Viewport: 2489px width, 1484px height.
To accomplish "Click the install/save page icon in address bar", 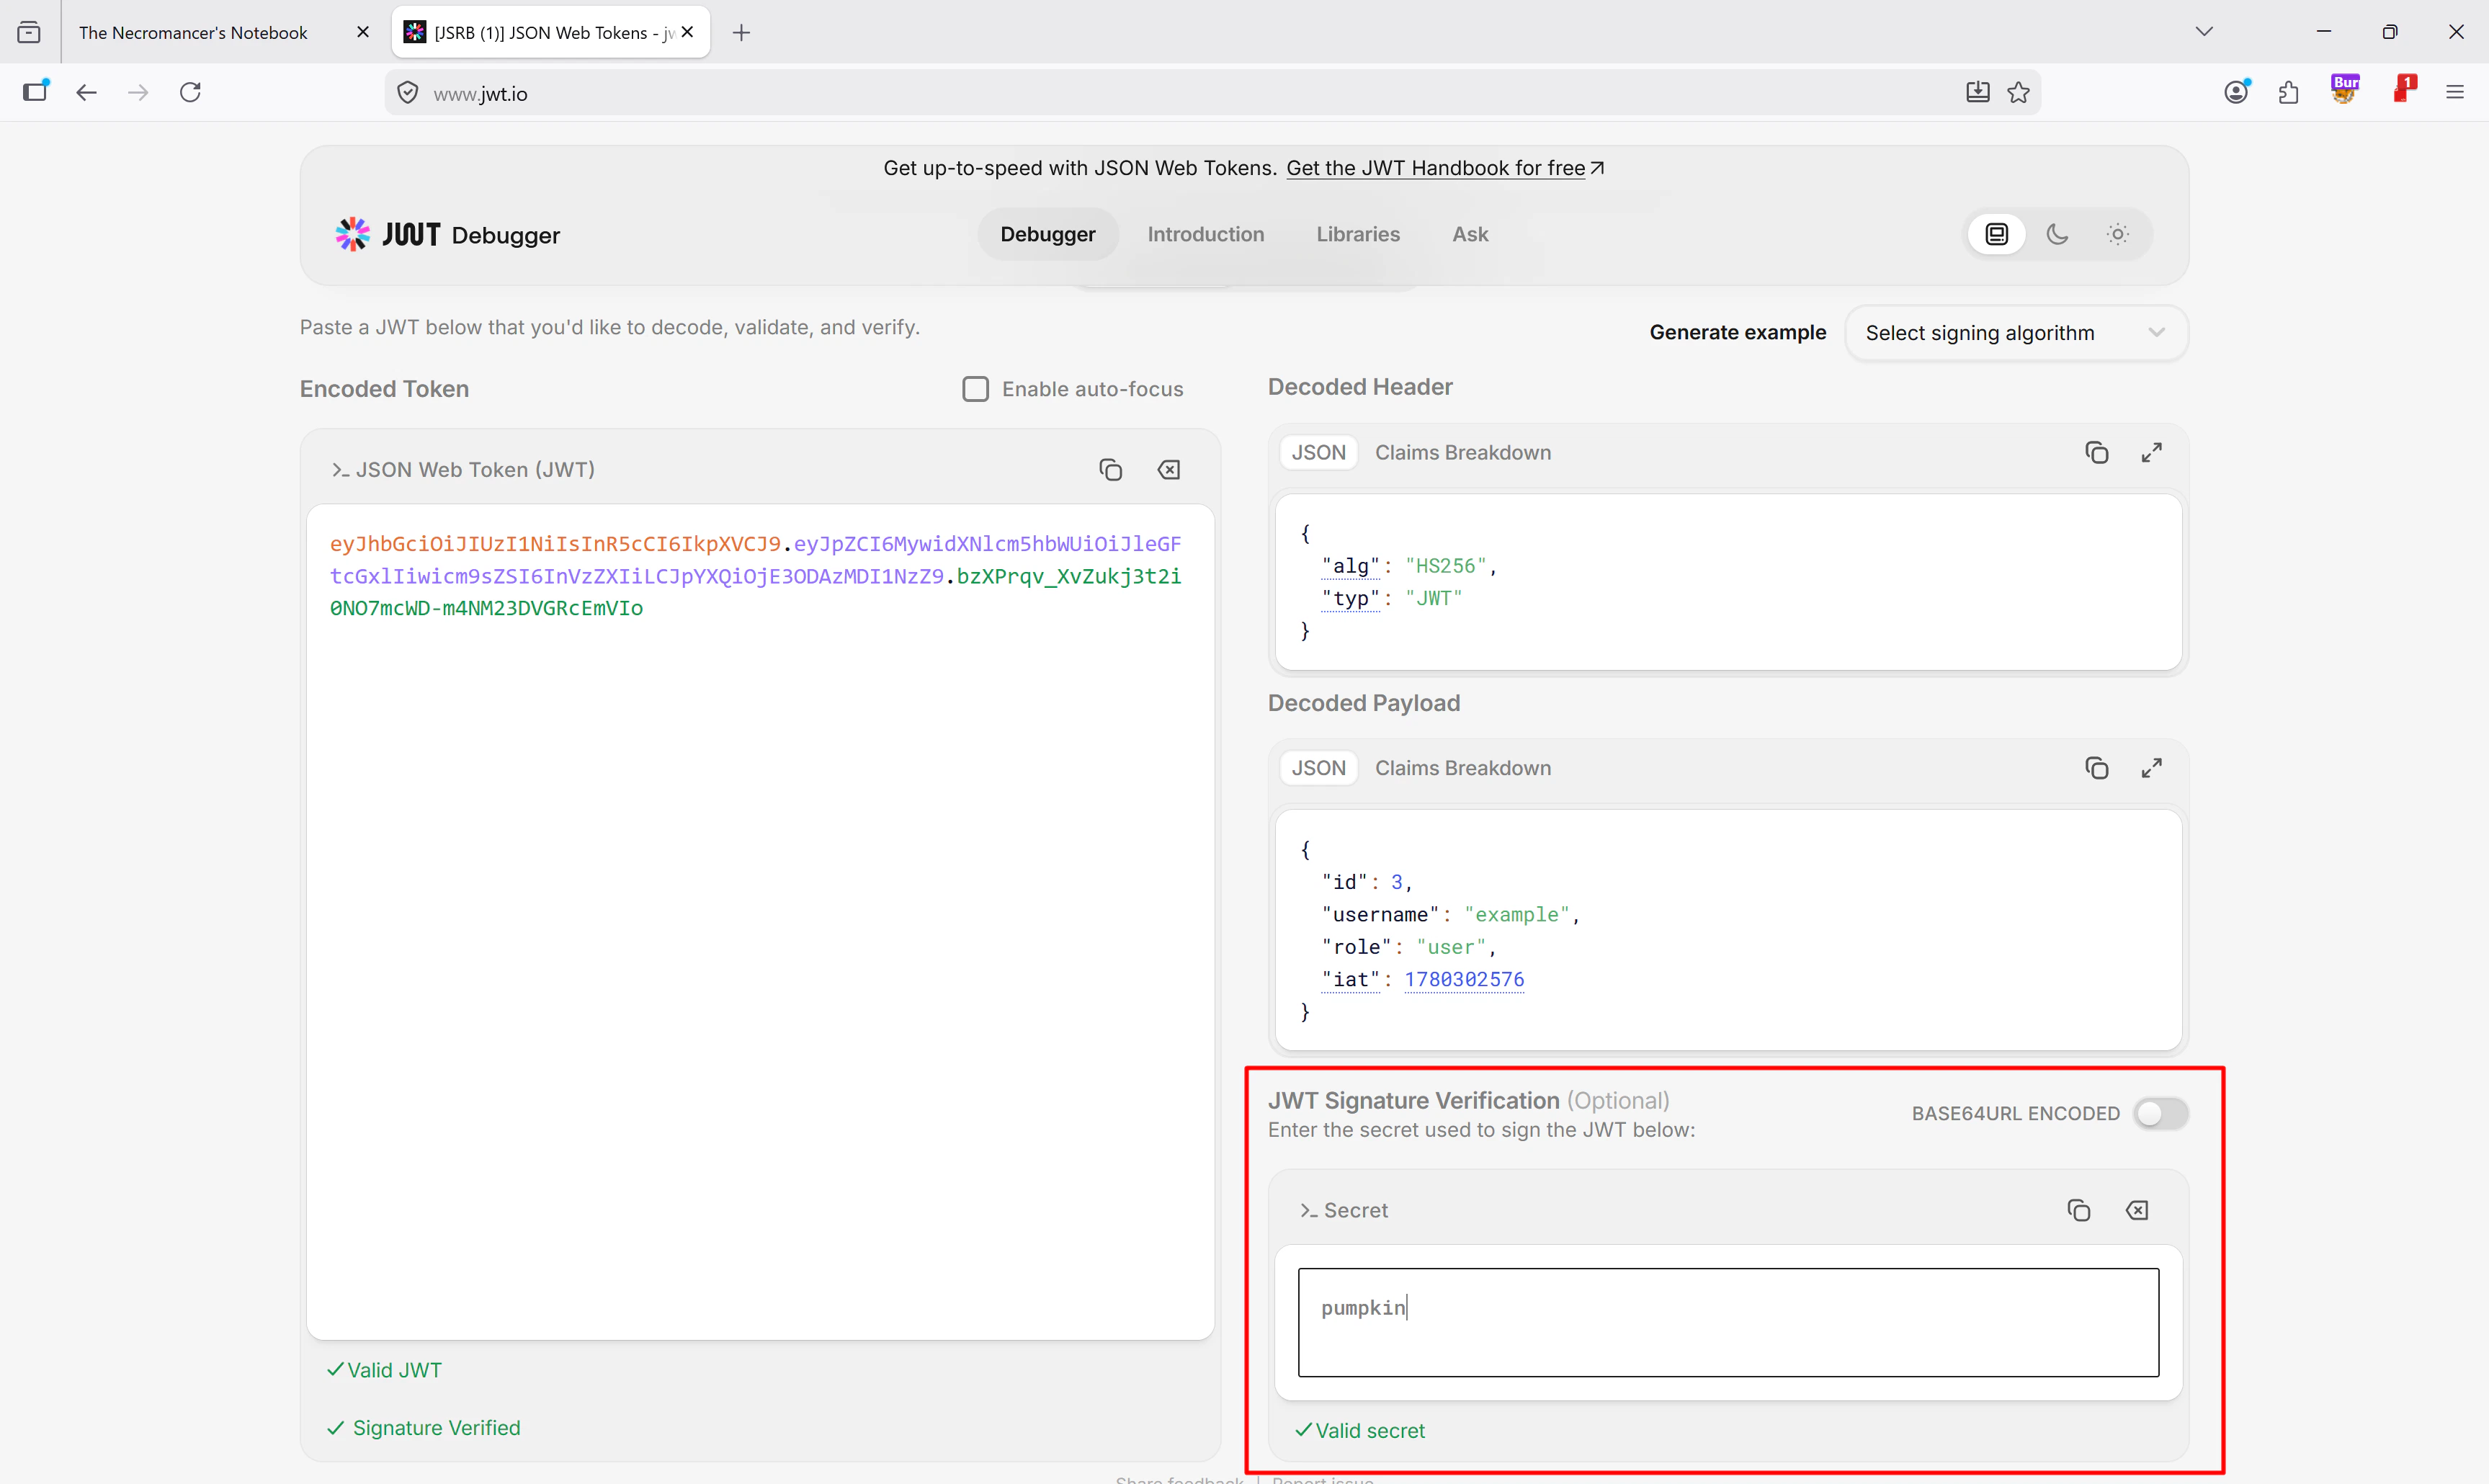I will pyautogui.click(x=1977, y=92).
